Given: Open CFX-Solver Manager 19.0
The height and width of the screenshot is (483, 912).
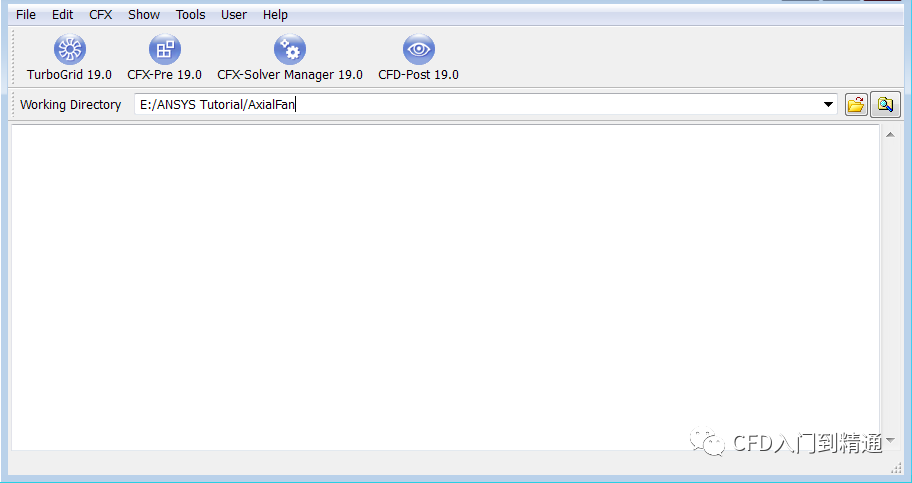Looking at the screenshot, I should point(290,58).
